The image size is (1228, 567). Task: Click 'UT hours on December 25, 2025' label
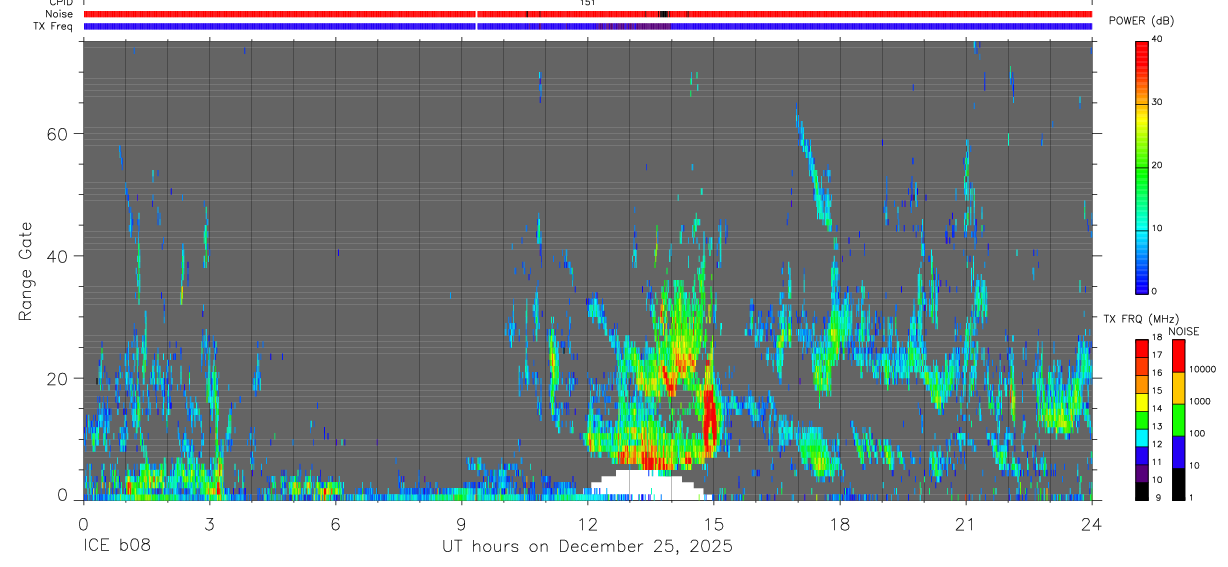(588, 547)
